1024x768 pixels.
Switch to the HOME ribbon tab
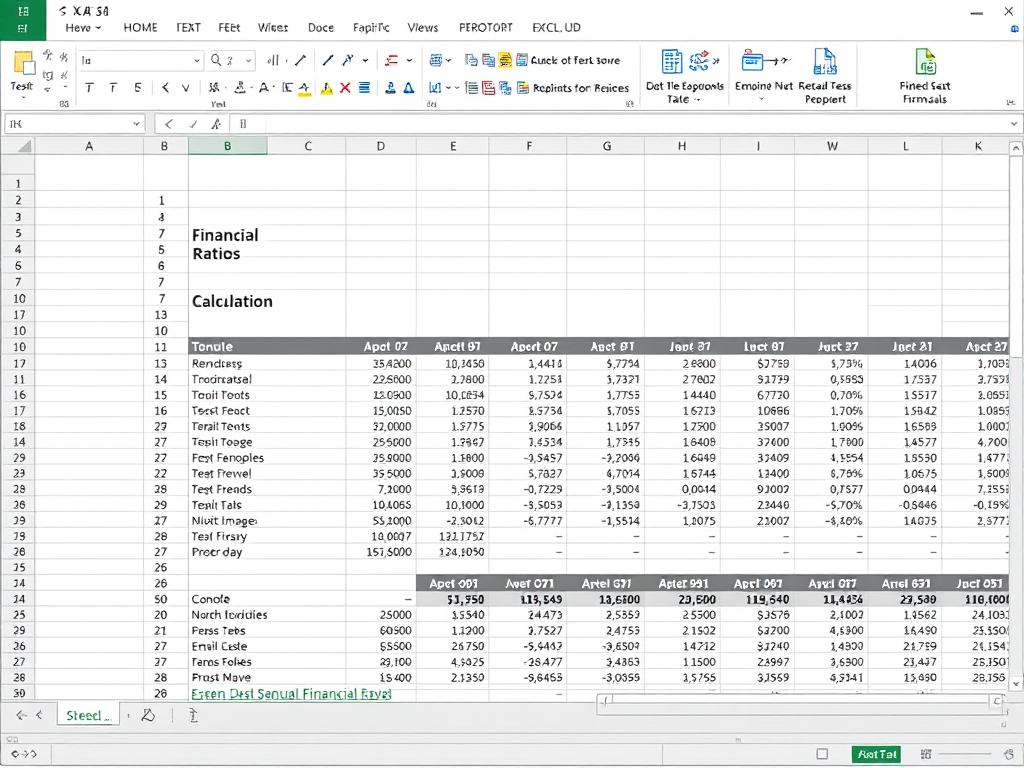(140, 27)
